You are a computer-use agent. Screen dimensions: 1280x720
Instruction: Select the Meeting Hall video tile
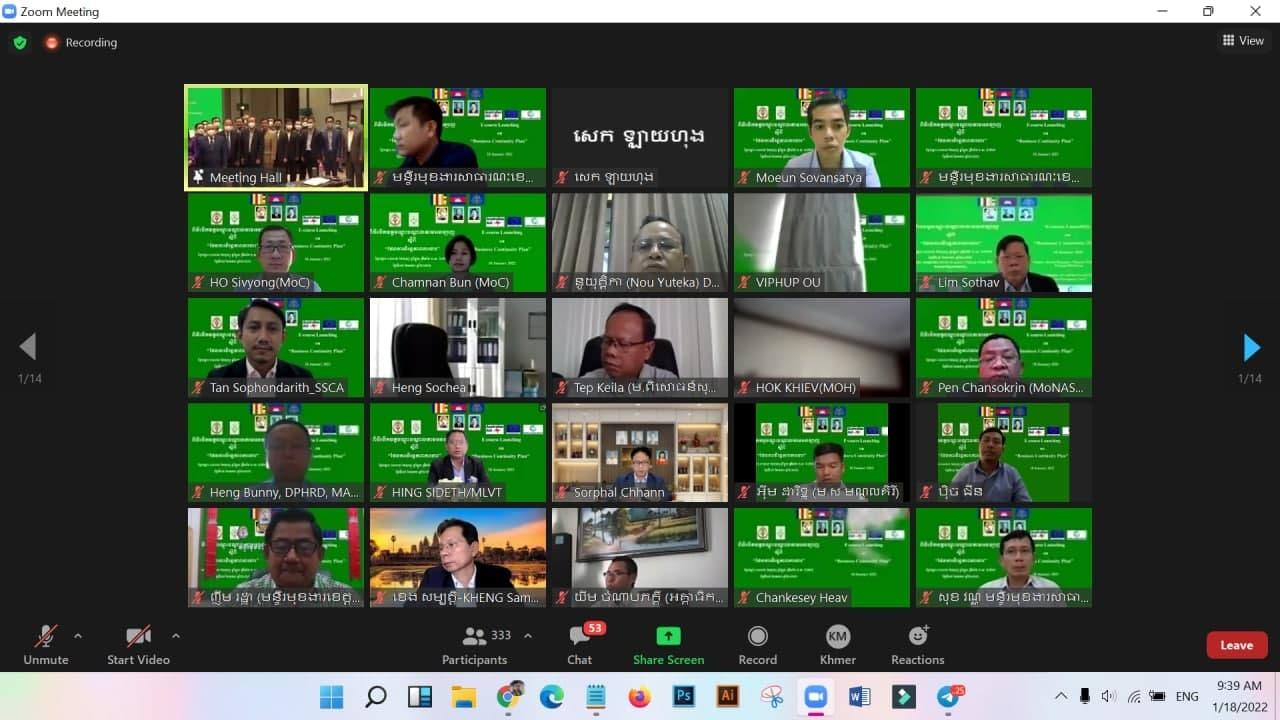276,137
